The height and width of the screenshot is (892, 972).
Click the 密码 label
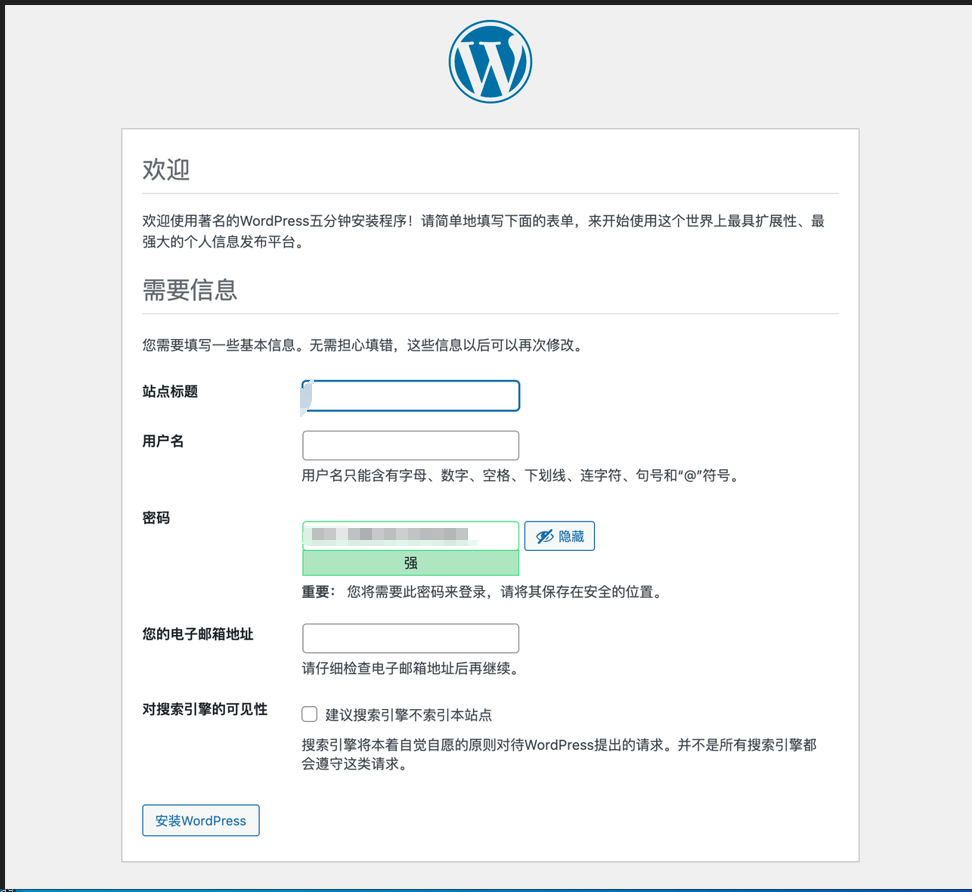click(x=156, y=518)
